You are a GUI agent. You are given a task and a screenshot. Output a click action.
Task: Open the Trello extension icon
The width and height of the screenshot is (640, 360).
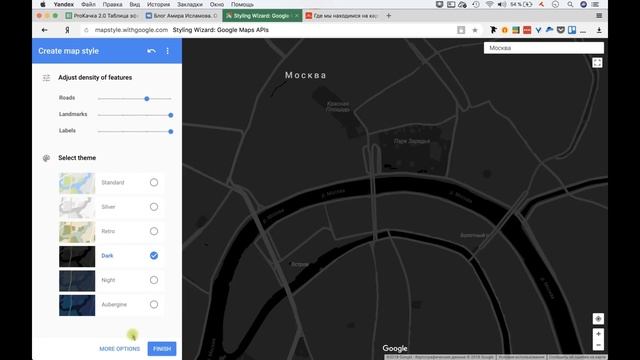click(572, 30)
